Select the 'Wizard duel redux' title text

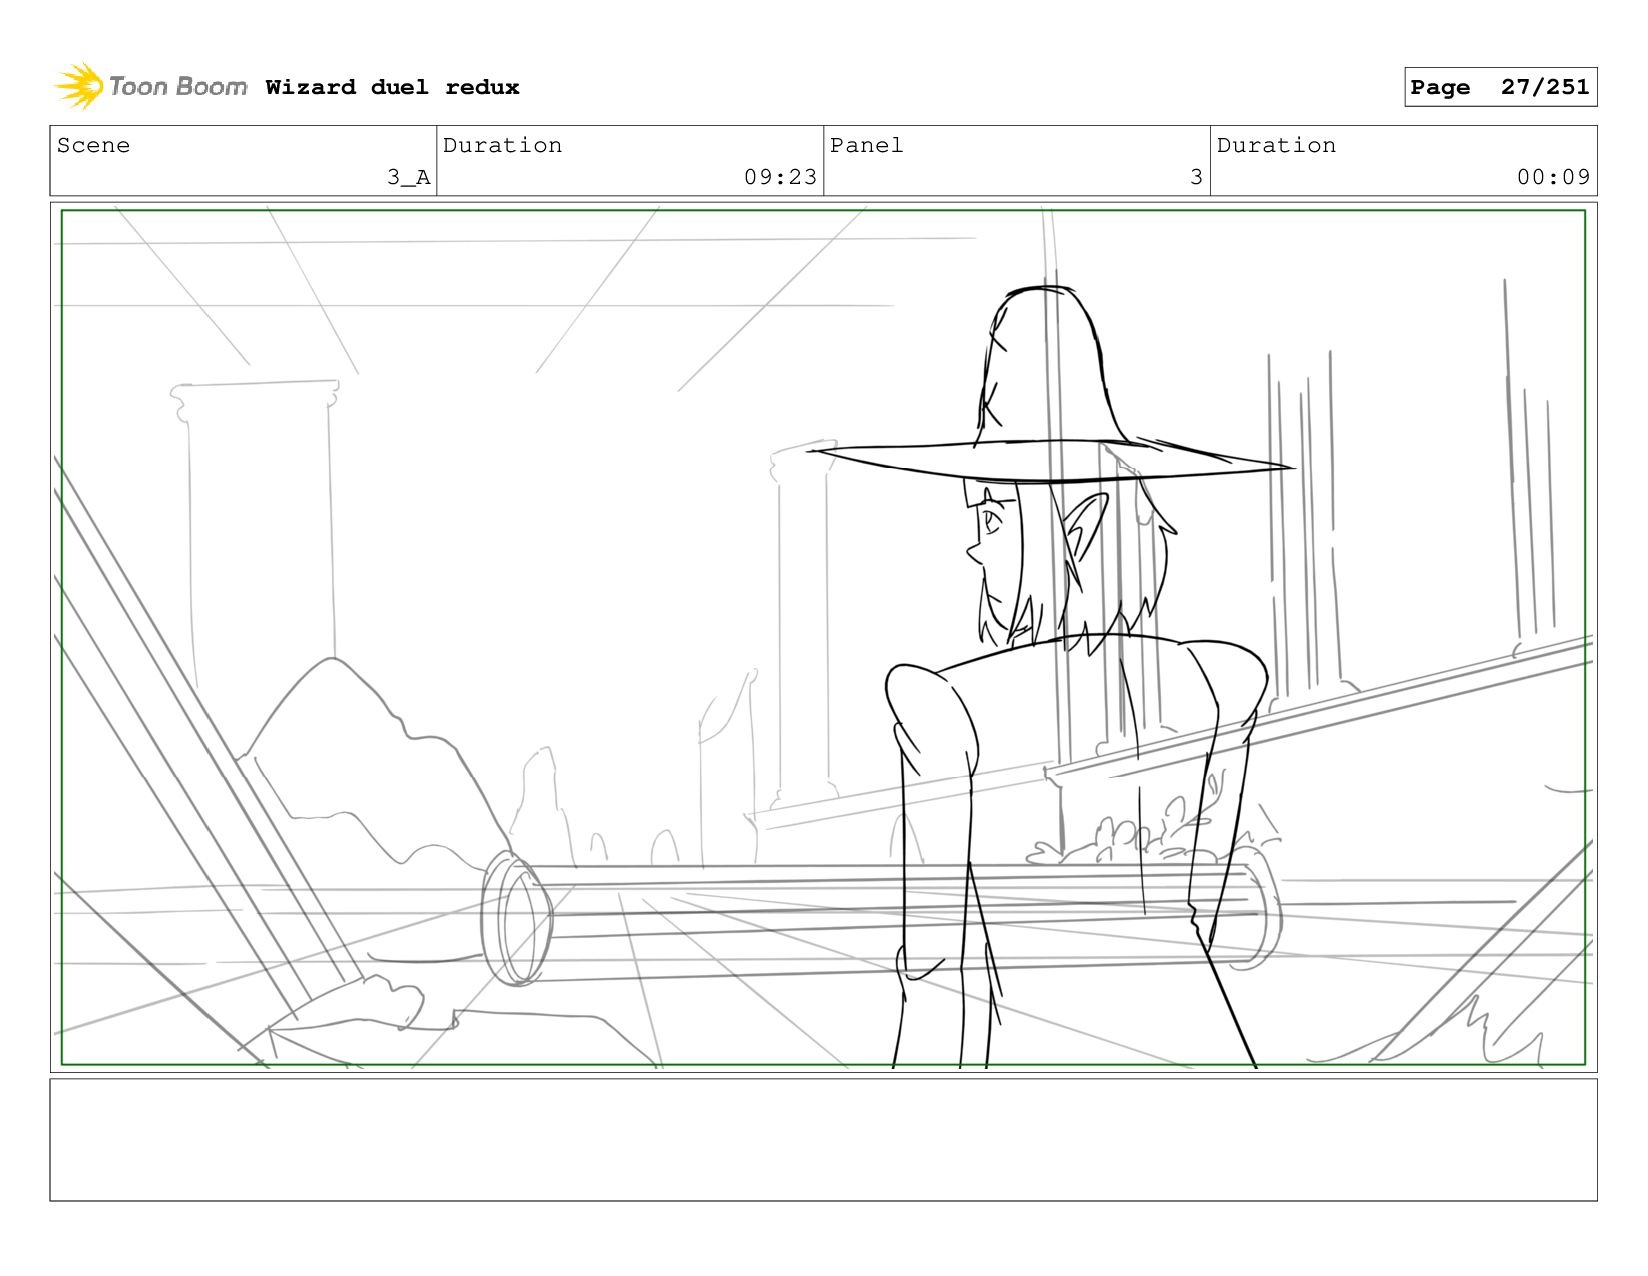coord(392,87)
